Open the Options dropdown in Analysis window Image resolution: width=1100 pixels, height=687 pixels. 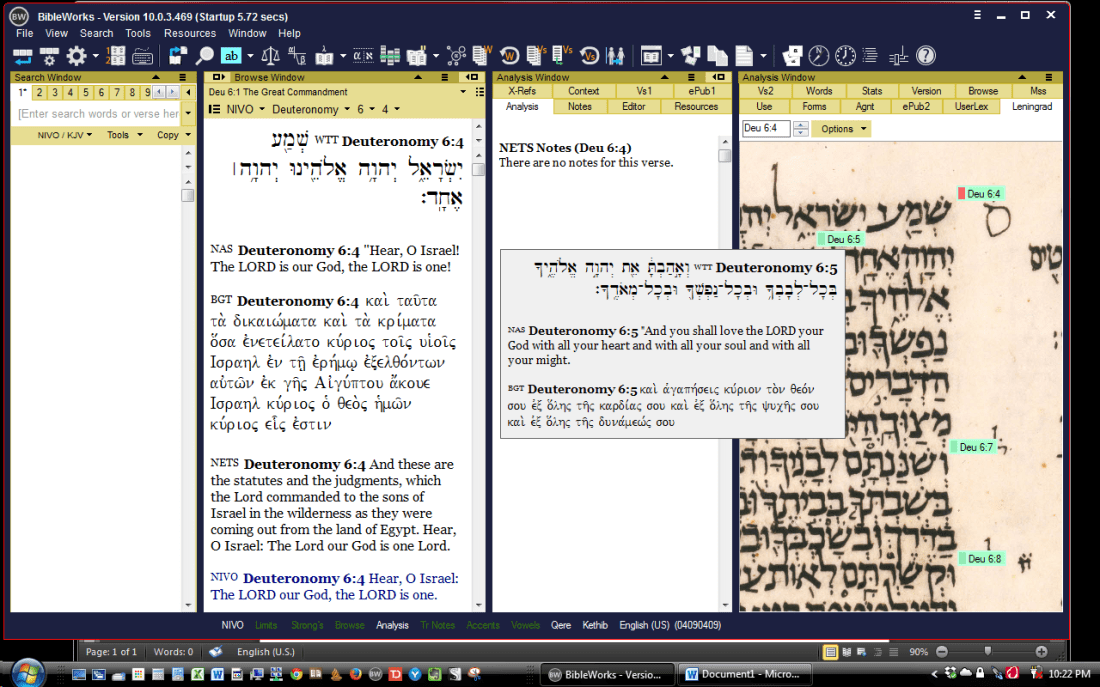tap(840, 128)
